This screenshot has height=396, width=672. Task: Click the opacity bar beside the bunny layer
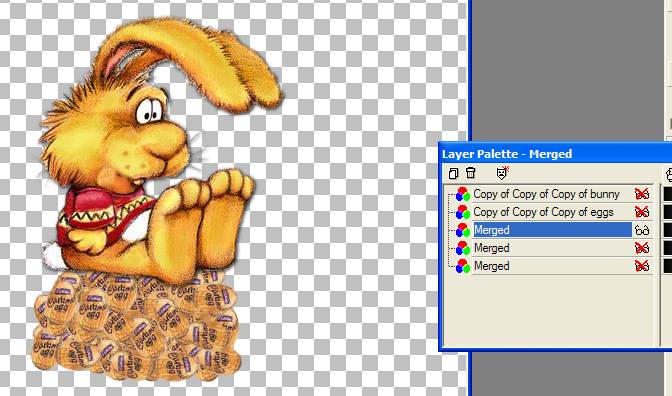pyautogui.click(x=667, y=194)
